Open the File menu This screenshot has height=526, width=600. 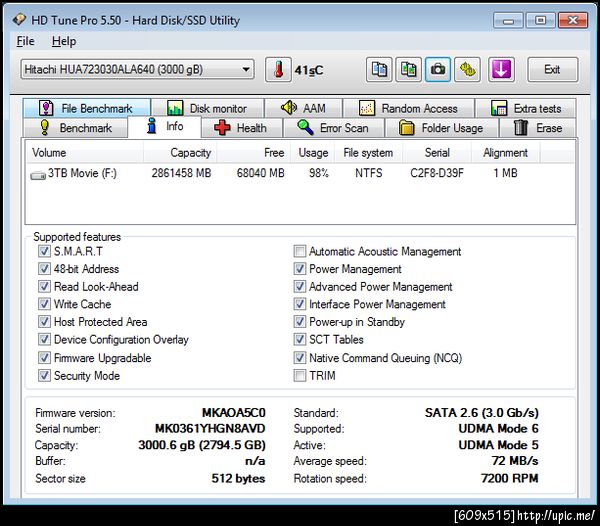pyautogui.click(x=26, y=41)
